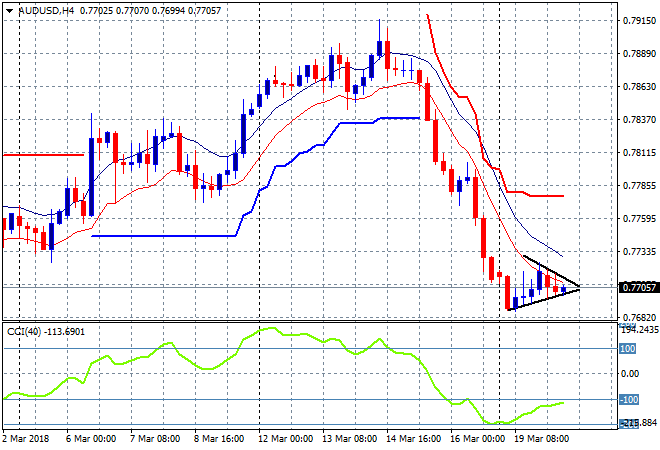This screenshot has width=660, height=450.
Task: Click the 13 Mar 08:00 time label
Action: [349, 439]
